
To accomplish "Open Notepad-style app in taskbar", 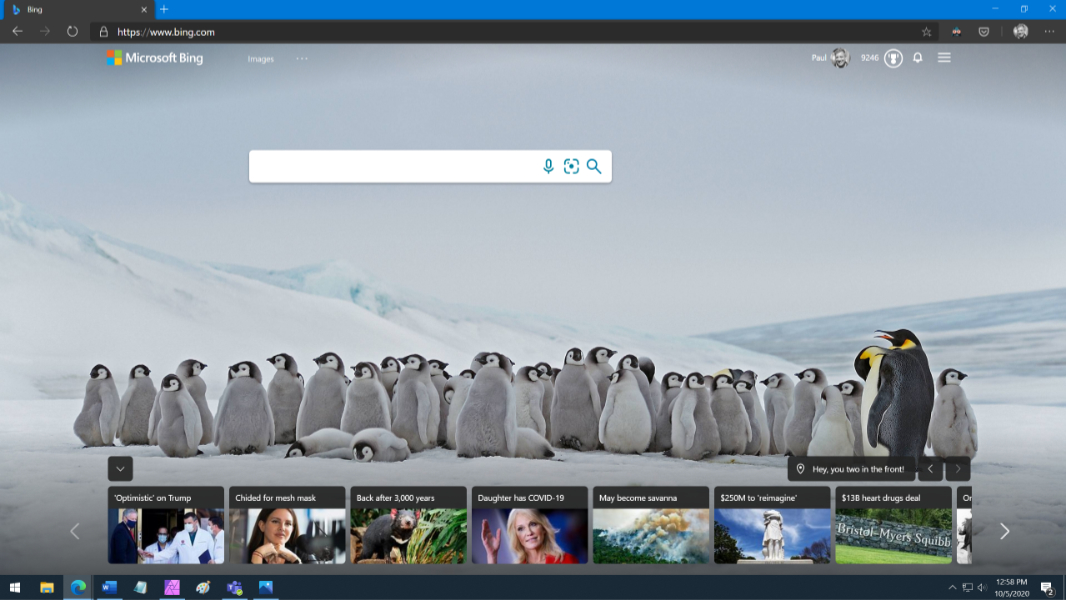I will coord(141,588).
